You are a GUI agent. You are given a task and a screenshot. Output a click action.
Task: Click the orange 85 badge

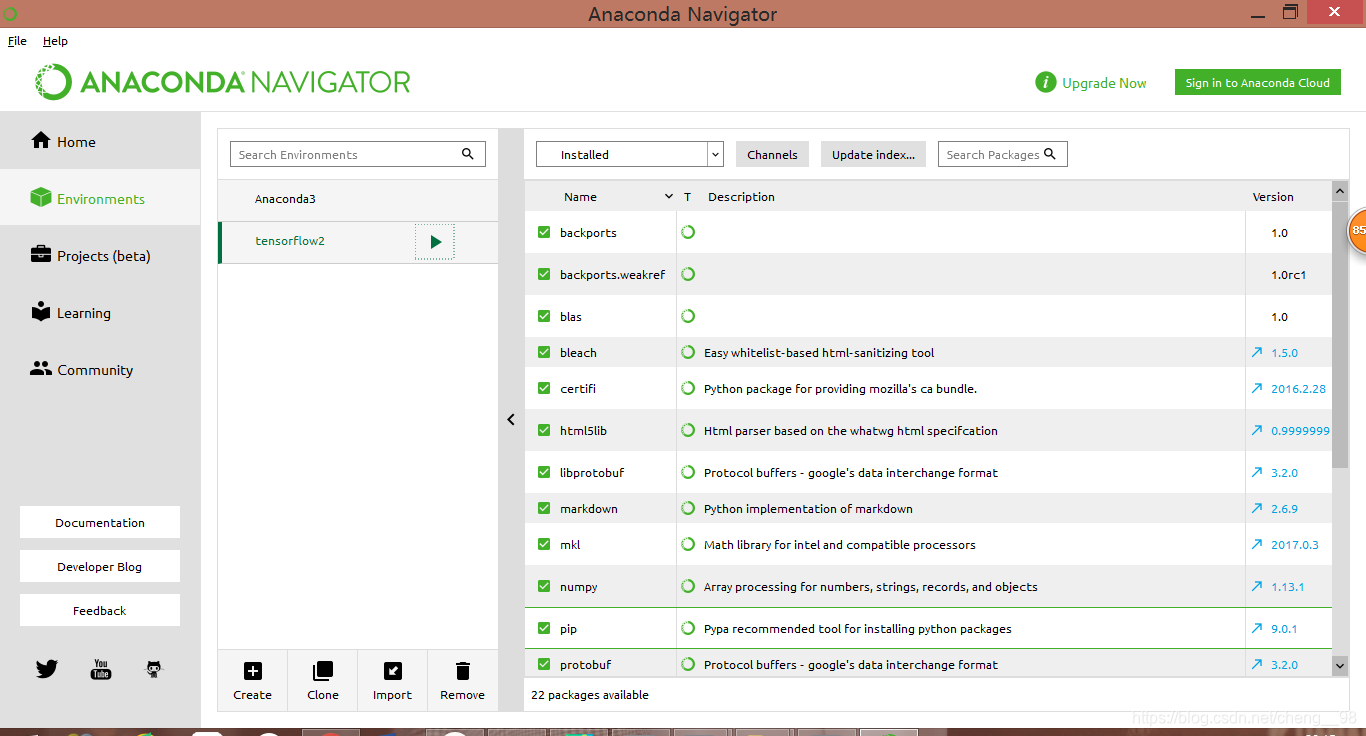click(1357, 230)
